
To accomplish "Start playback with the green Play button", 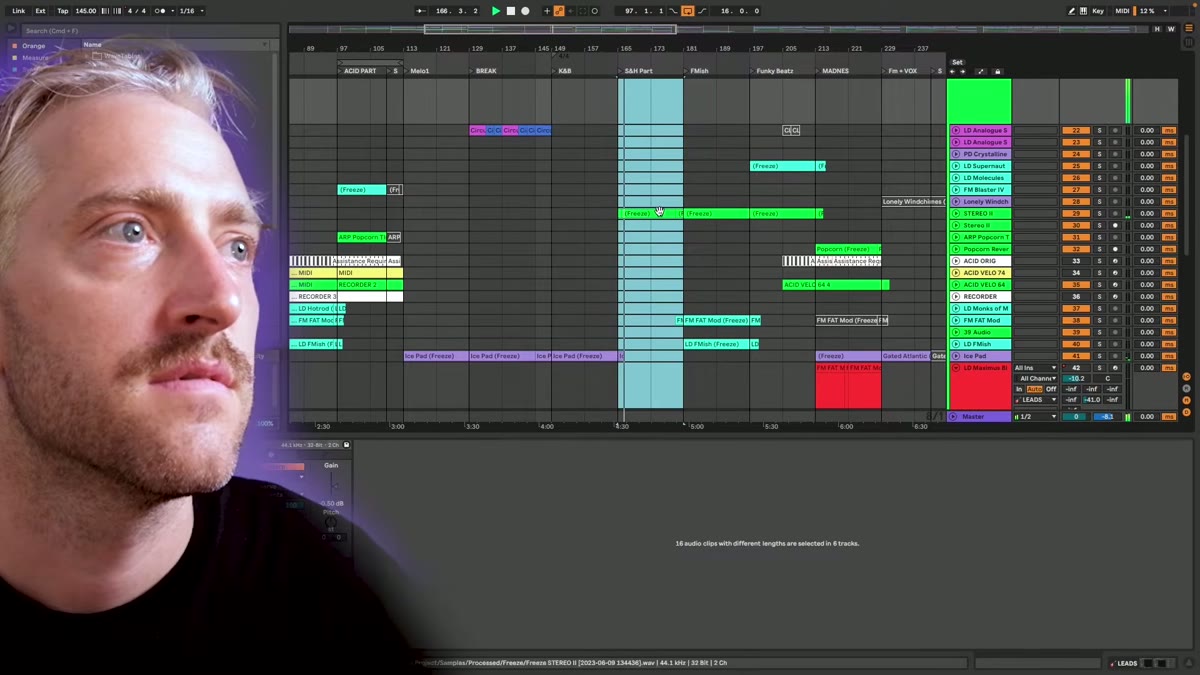I will (x=495, y=11).
